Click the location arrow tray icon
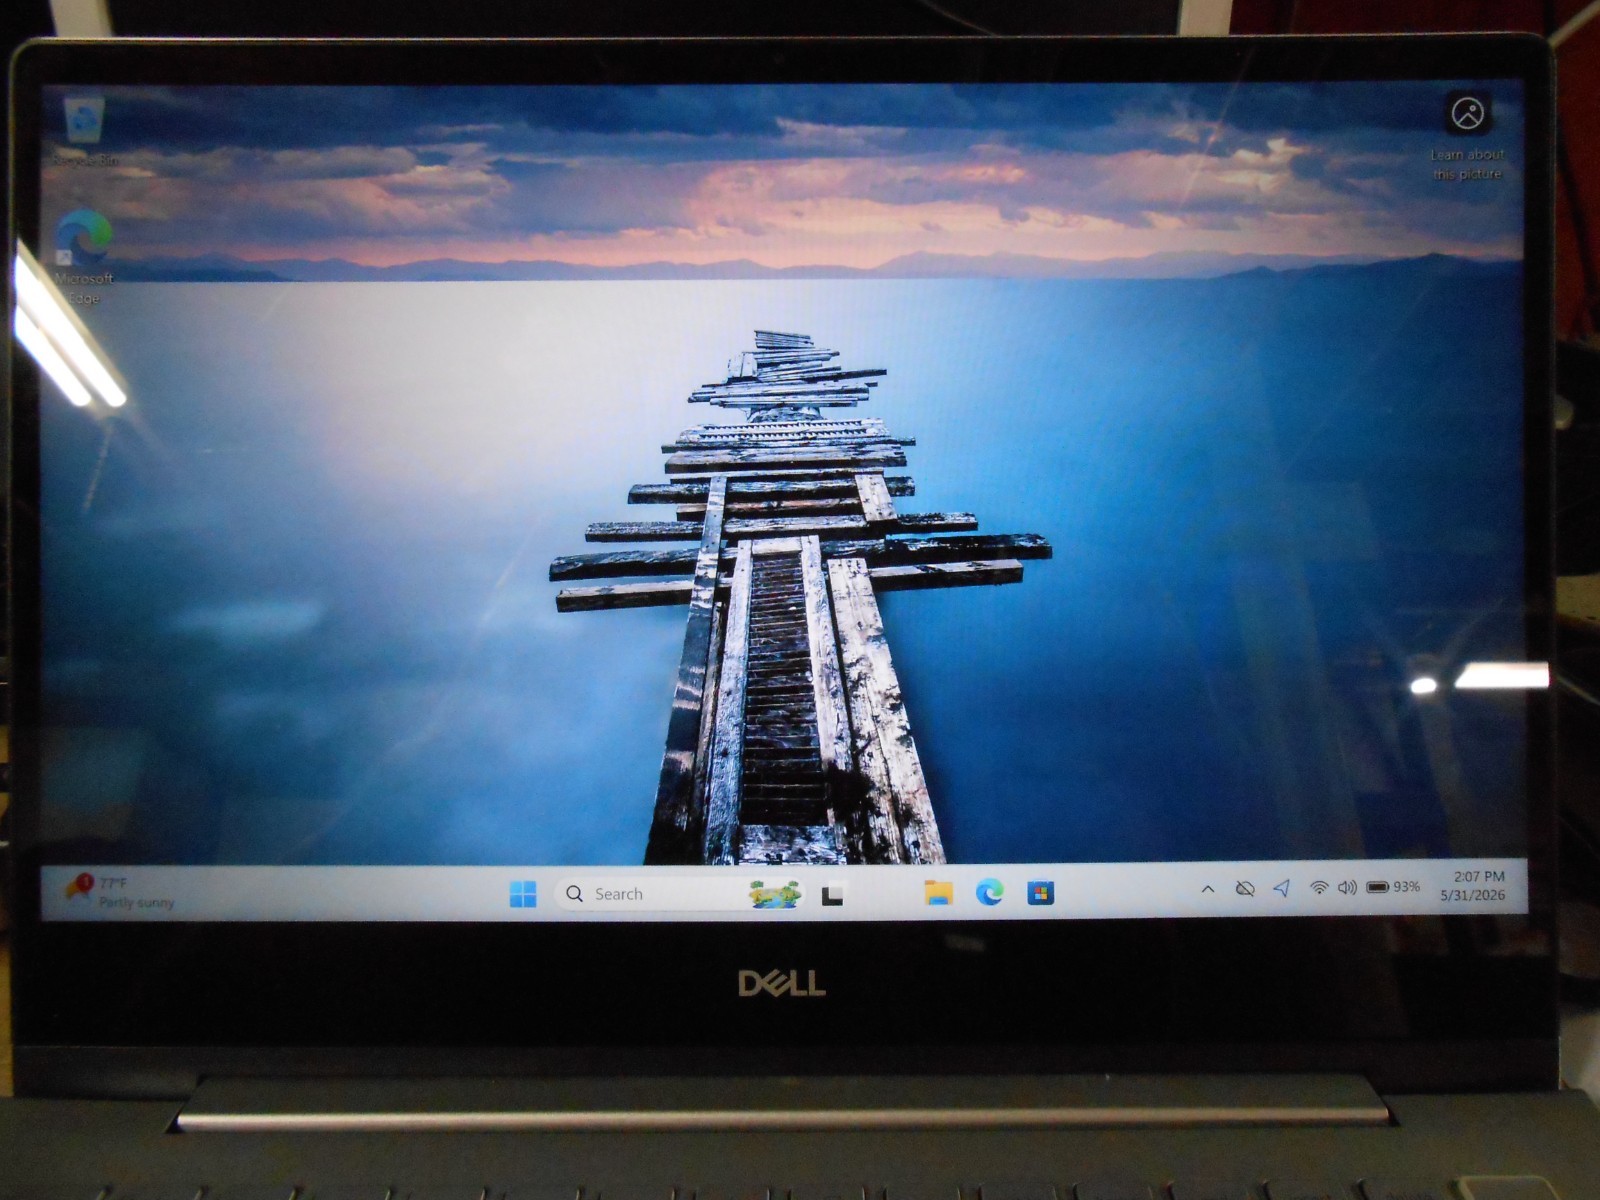The image size is (1600, 1200). pyautogui.click(x=1281, y=888)
